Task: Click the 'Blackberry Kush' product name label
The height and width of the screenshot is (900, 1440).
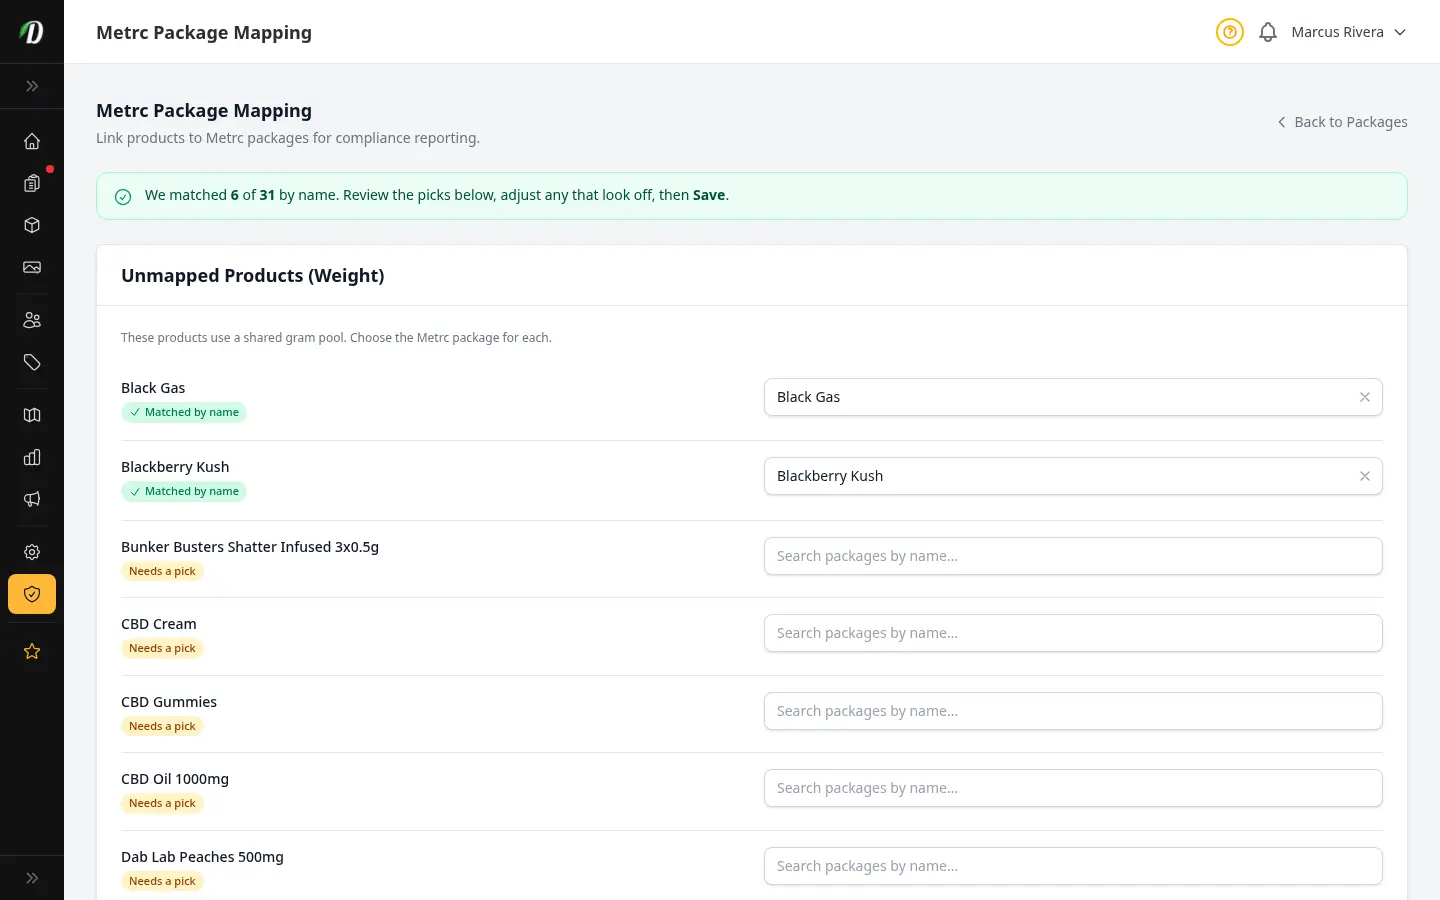Action: pos(175,467)
